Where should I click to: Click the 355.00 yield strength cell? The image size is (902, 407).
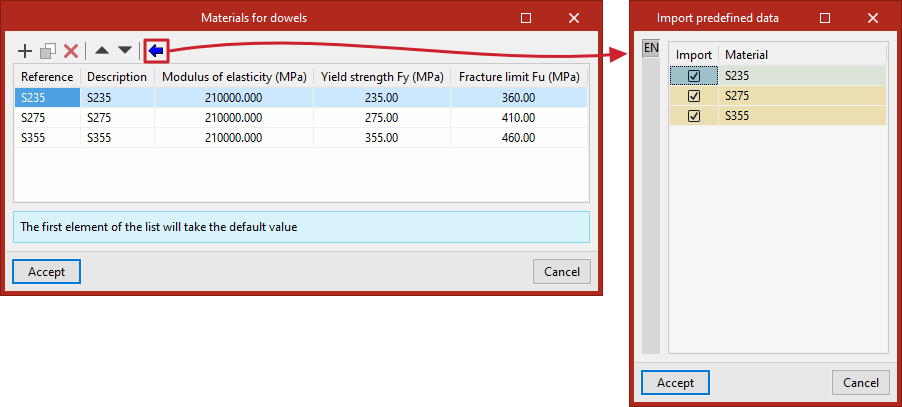[x=382, y=138]
